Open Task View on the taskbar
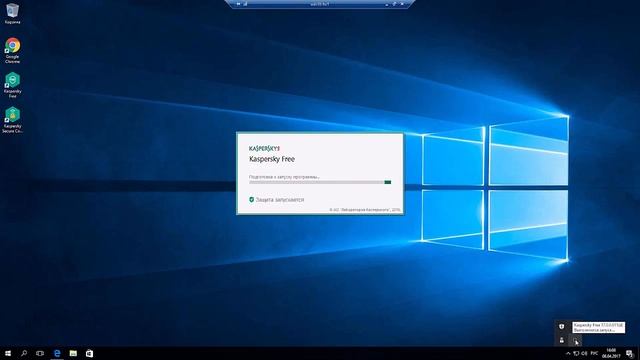Image resolution: width=640 pixels, height=360 pixels. tap(40, 353)
